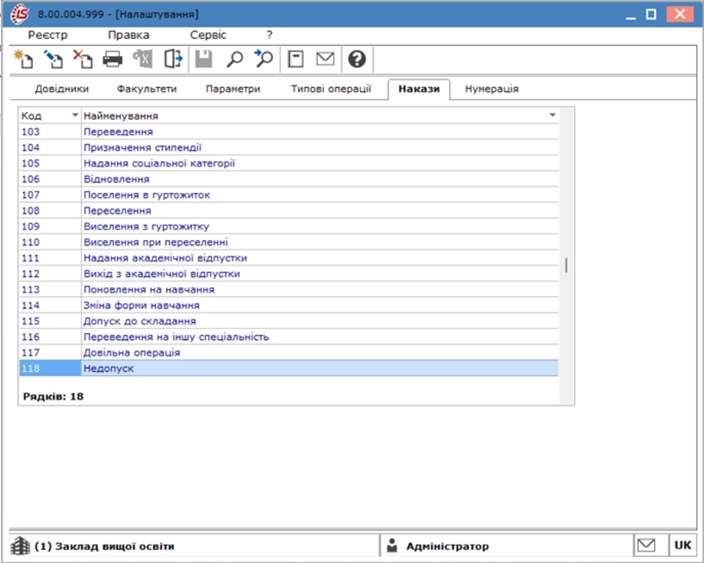Click the Код column header
The height and width of the screenshot is (563, 704).
(x=50, y=116)
